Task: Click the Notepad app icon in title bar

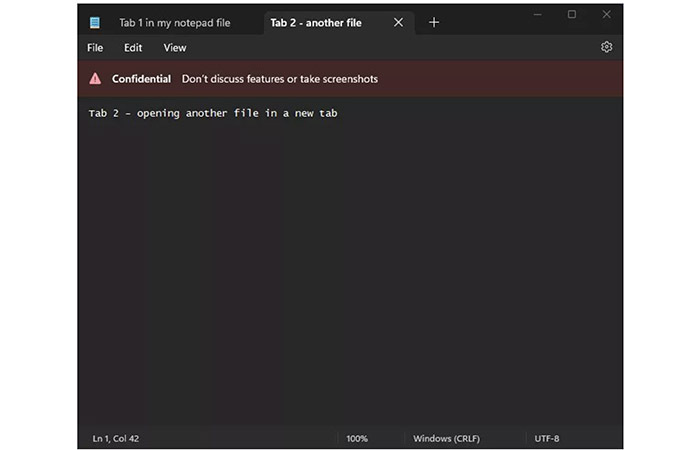Action: coord(95,22)
